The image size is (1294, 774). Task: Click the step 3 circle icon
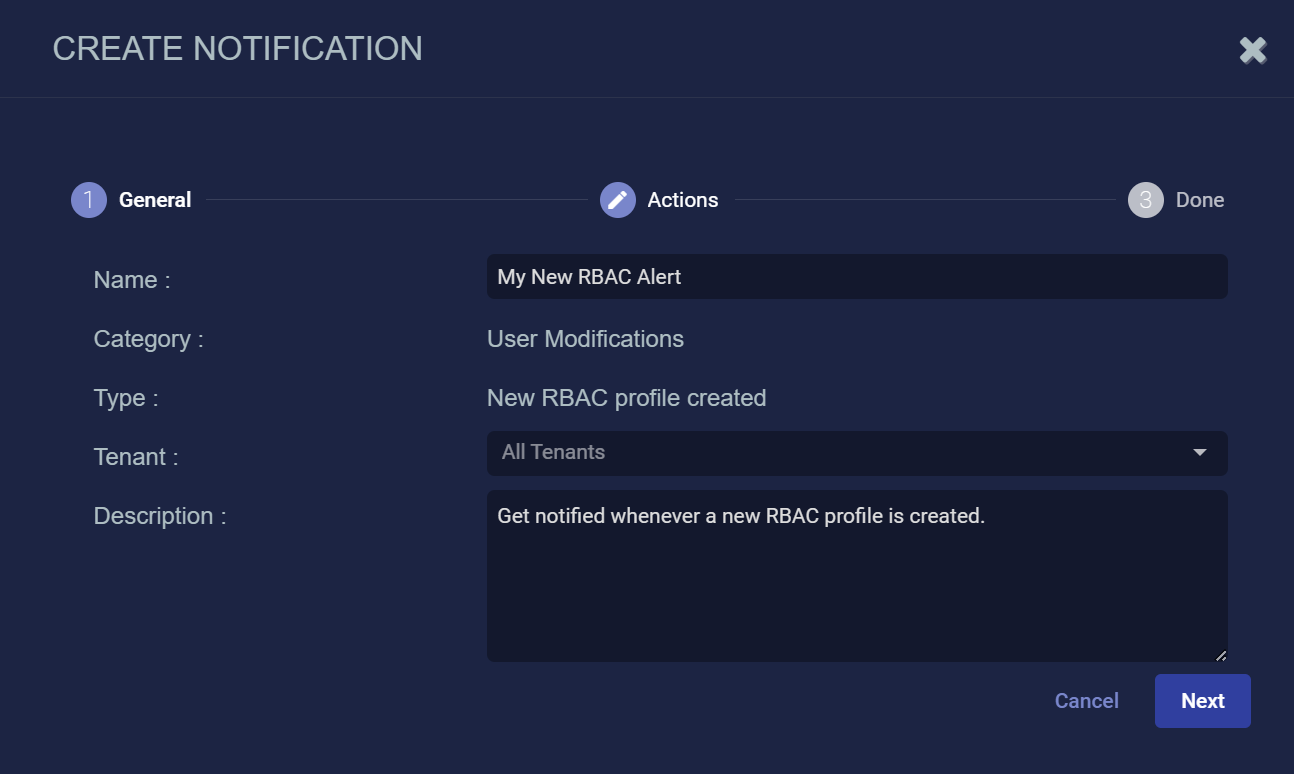coord(1145,200)
